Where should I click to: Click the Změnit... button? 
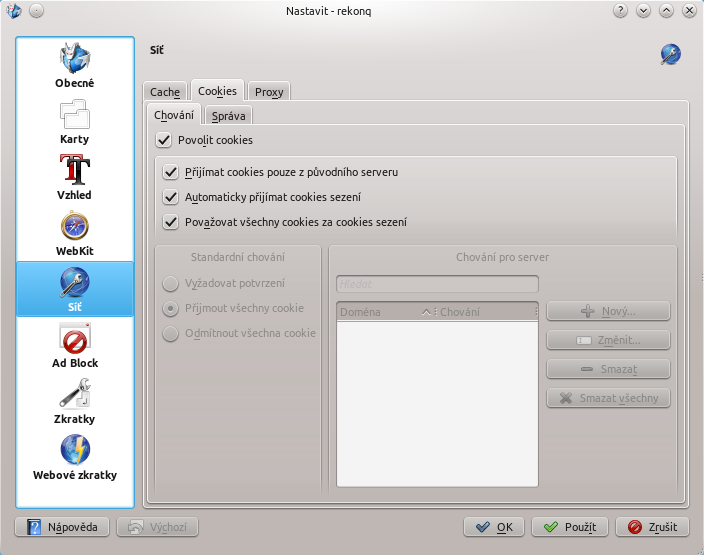tap(608, 340)
